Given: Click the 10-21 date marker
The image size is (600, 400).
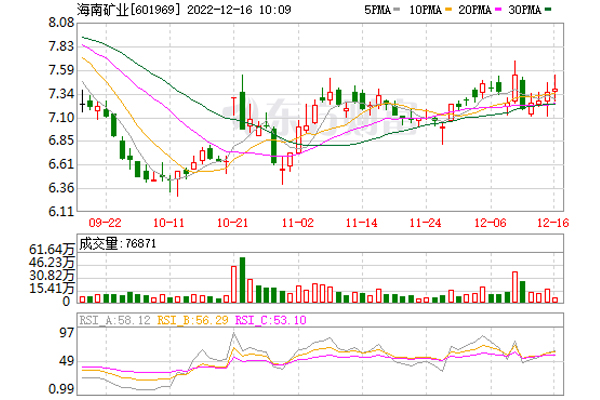Looking at the screenshot, I should click(233, 223).
